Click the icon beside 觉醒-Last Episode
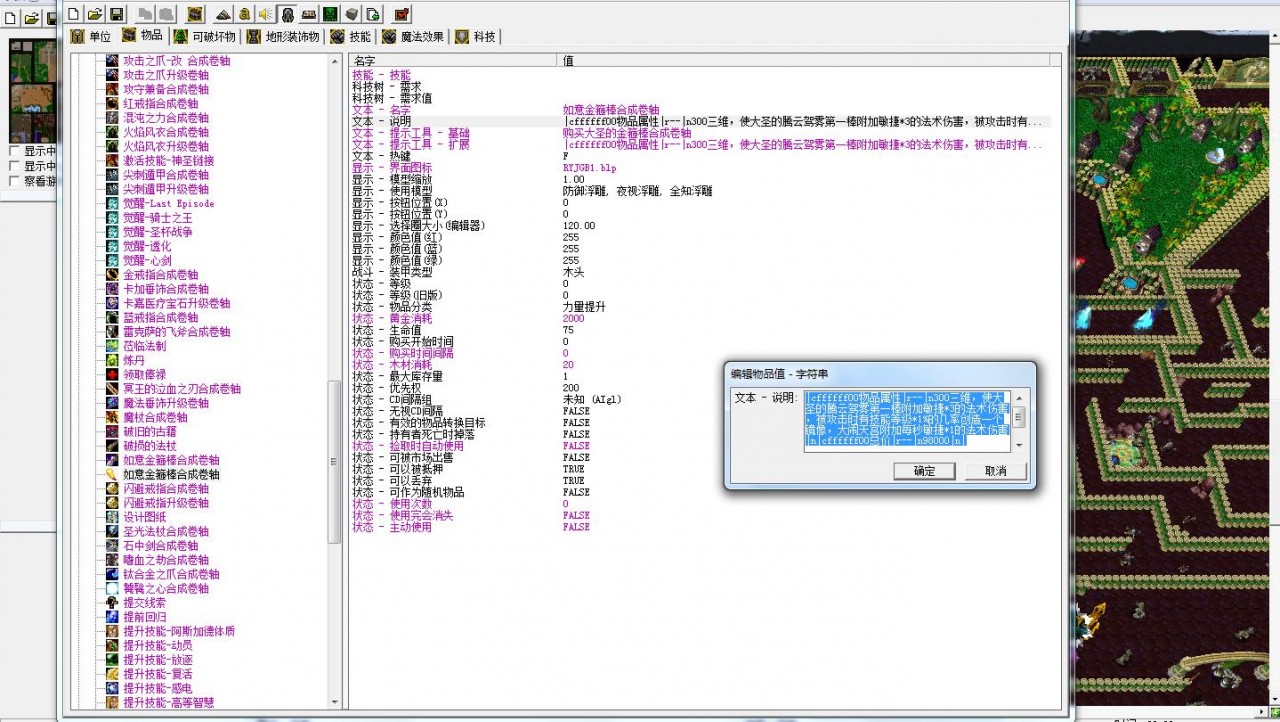 [113, 203]
